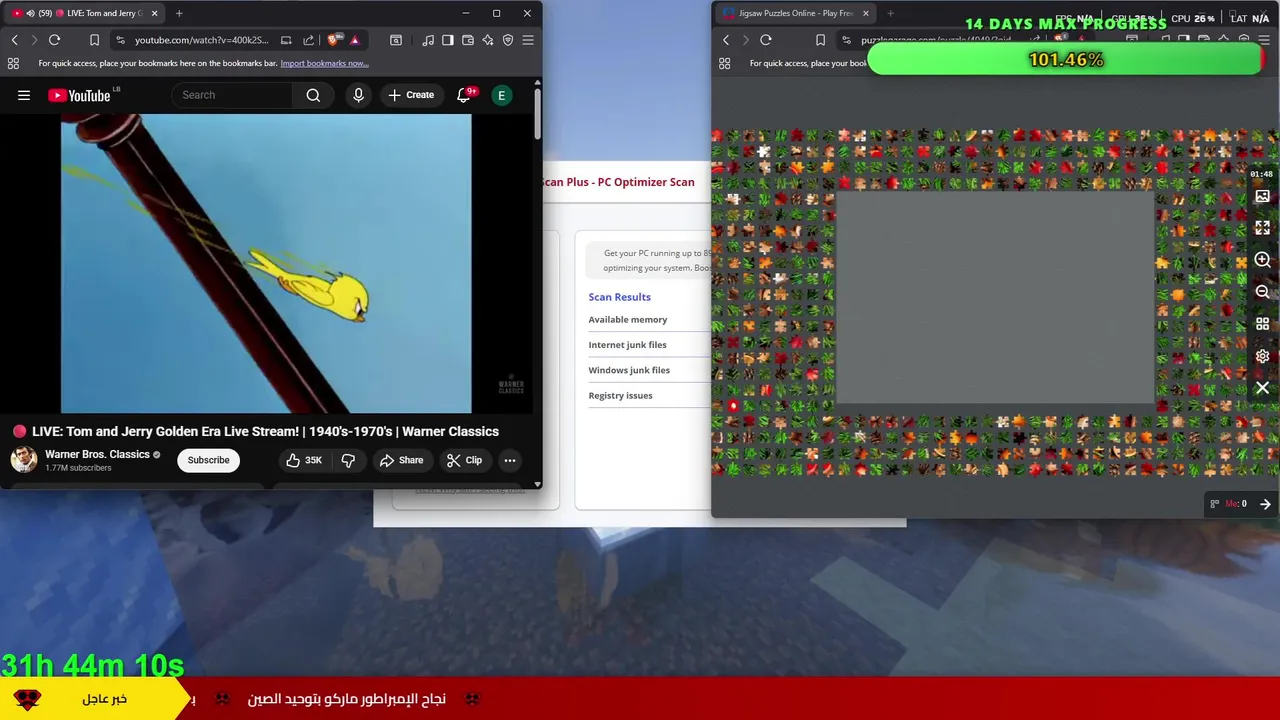Reload the YouTube page
Image resolution: width=1280 pixels, height=720 pixels.
54,40
